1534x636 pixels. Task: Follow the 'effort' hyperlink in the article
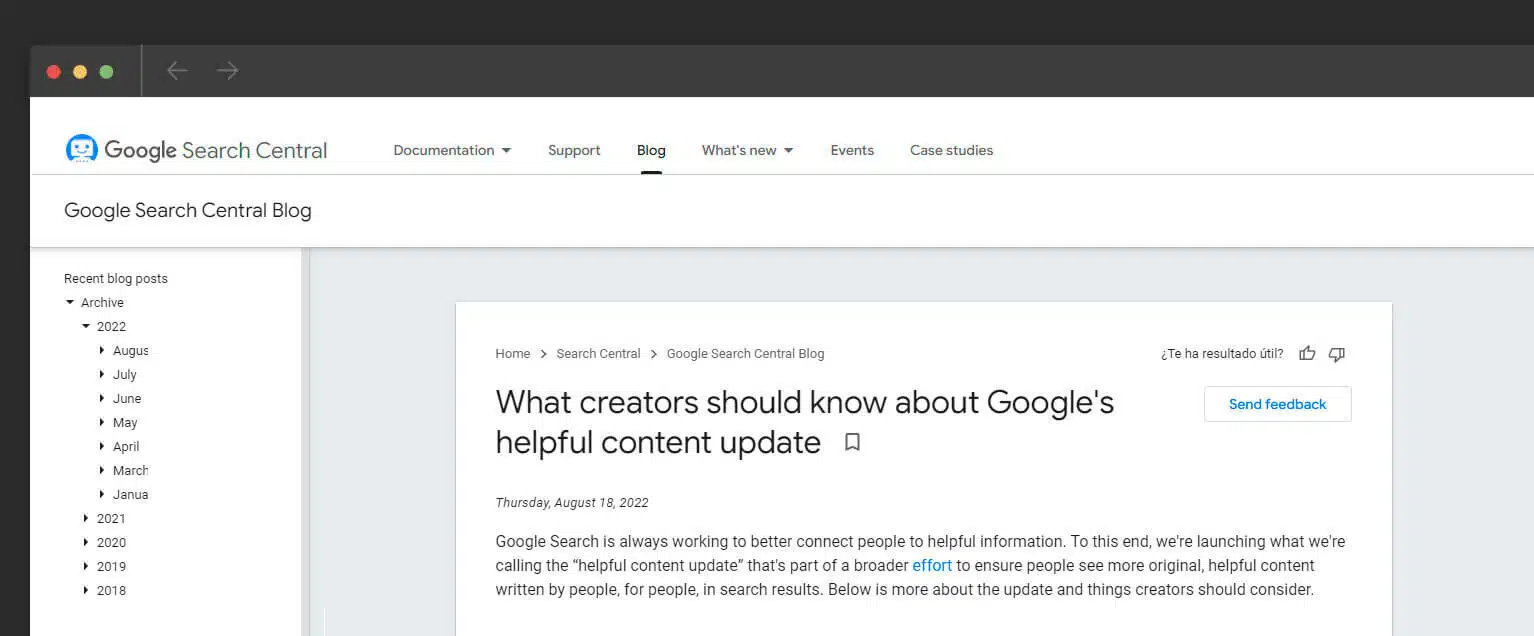point(932,565)
